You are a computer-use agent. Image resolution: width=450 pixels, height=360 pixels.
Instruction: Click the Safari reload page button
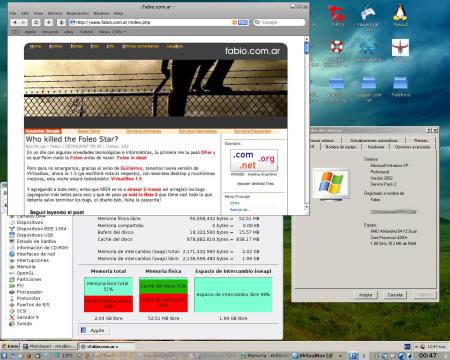coord(36,22)
